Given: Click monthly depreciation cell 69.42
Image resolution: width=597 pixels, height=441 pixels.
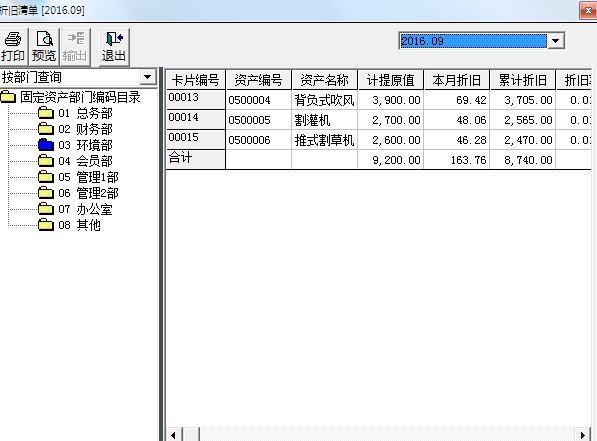Looking at the screenshot, I should click(457, 100).
